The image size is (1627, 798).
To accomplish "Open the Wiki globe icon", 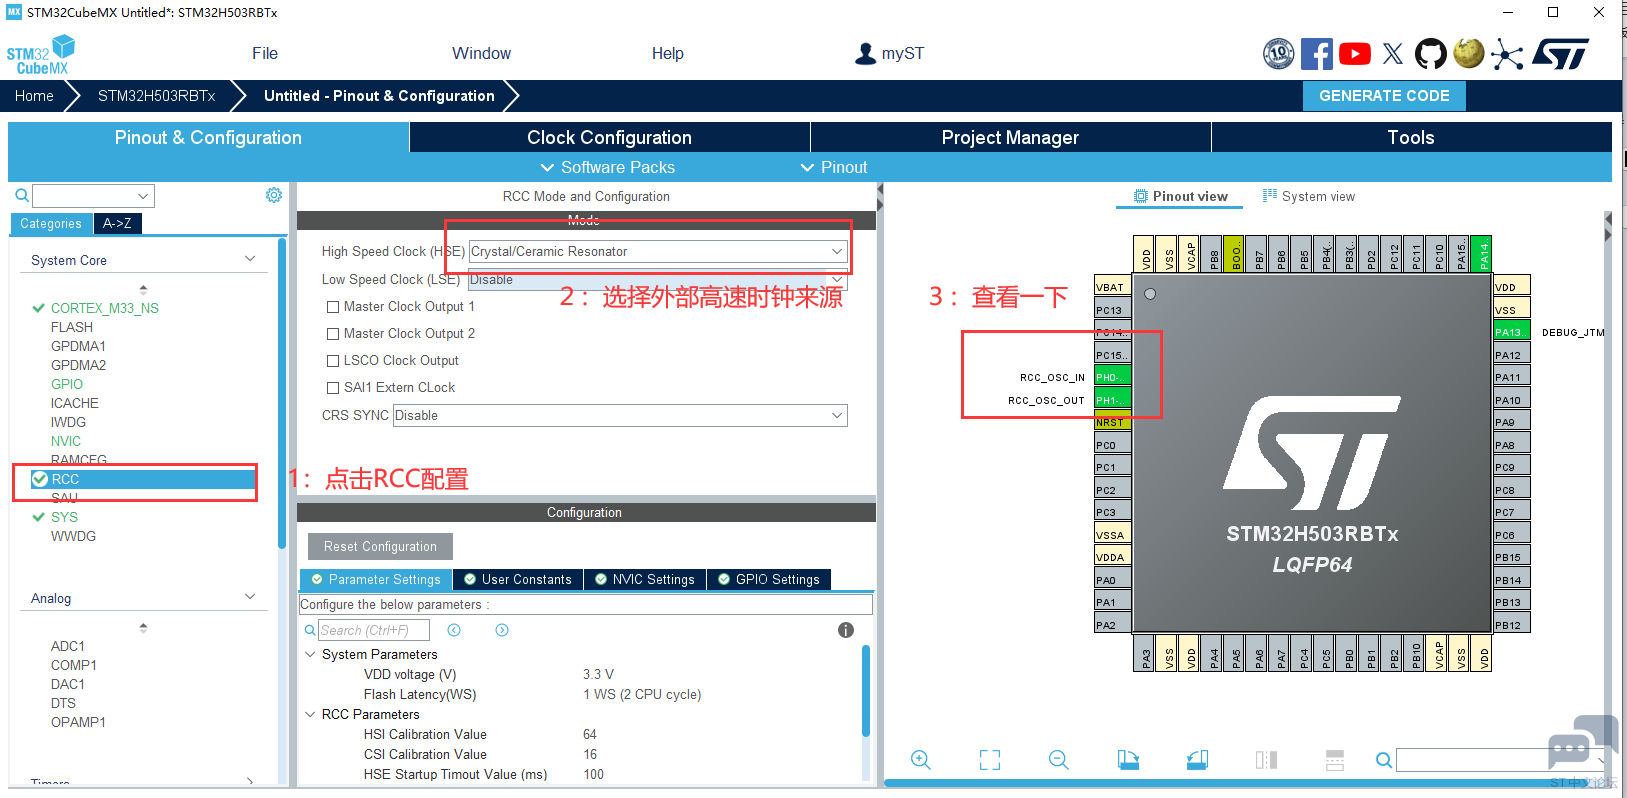I will pyautogui.click(x=1468, y=53).
